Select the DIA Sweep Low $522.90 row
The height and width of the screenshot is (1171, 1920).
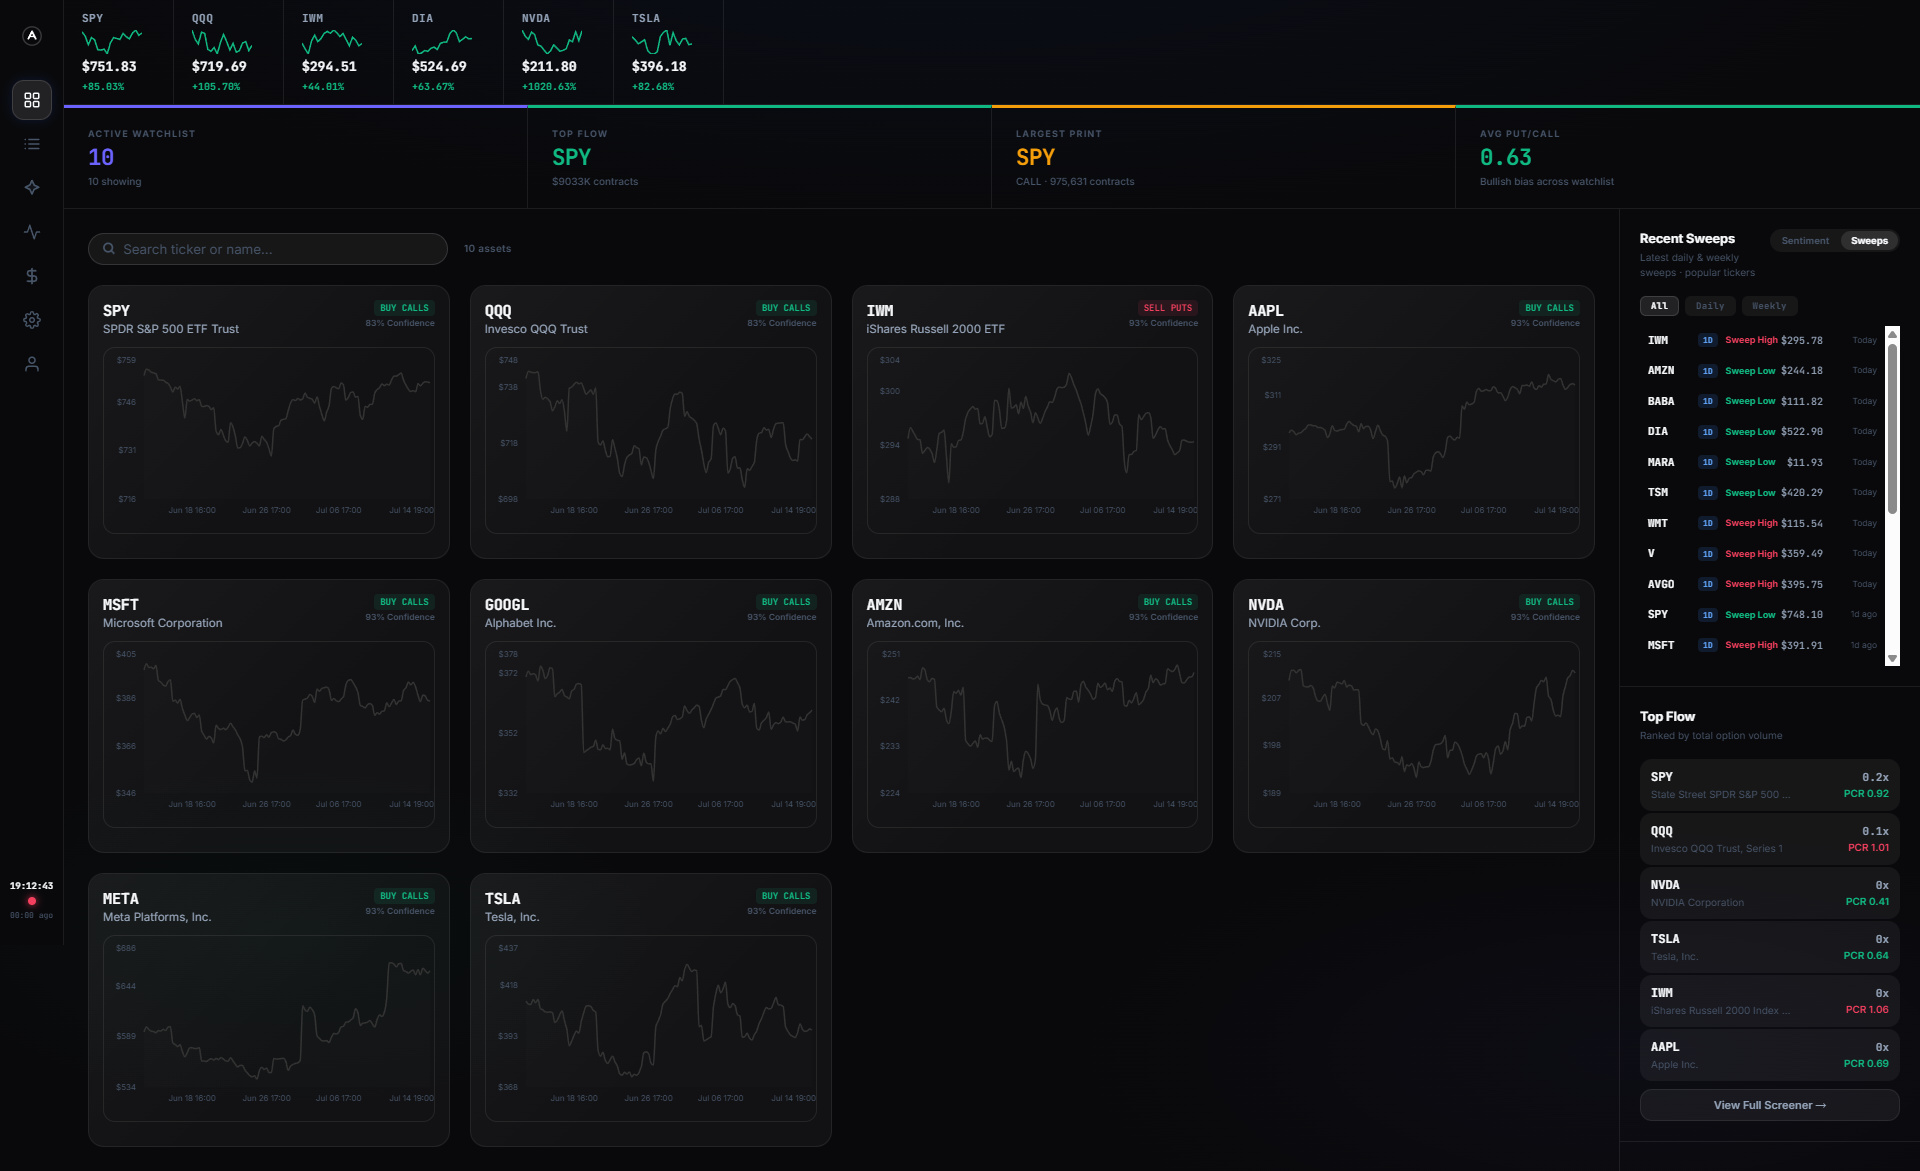point(1761,432)
